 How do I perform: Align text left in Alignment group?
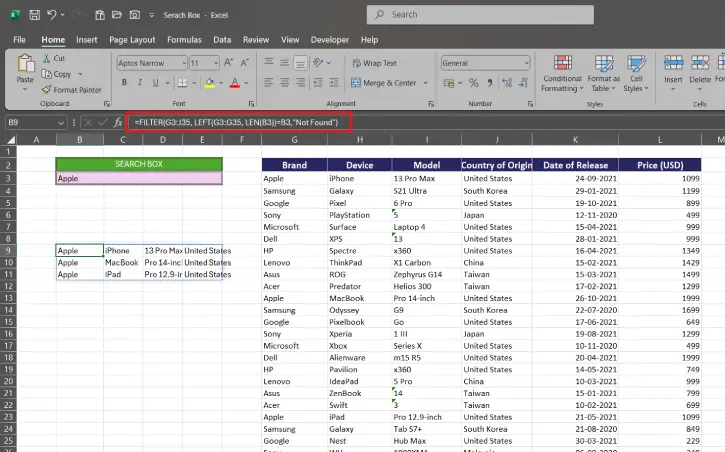(x=269, y=83)
